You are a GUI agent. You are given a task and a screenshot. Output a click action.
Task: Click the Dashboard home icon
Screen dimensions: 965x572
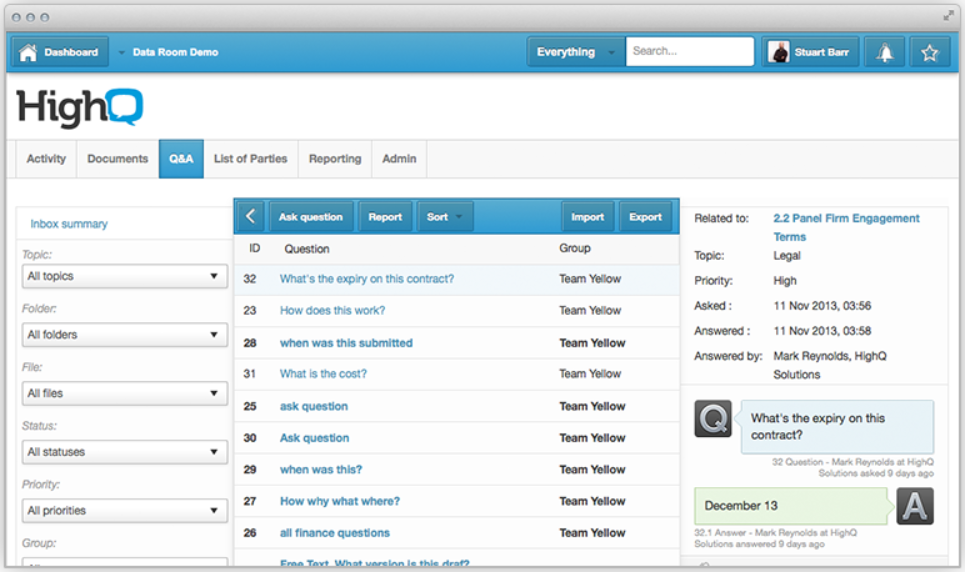[28, 52]
